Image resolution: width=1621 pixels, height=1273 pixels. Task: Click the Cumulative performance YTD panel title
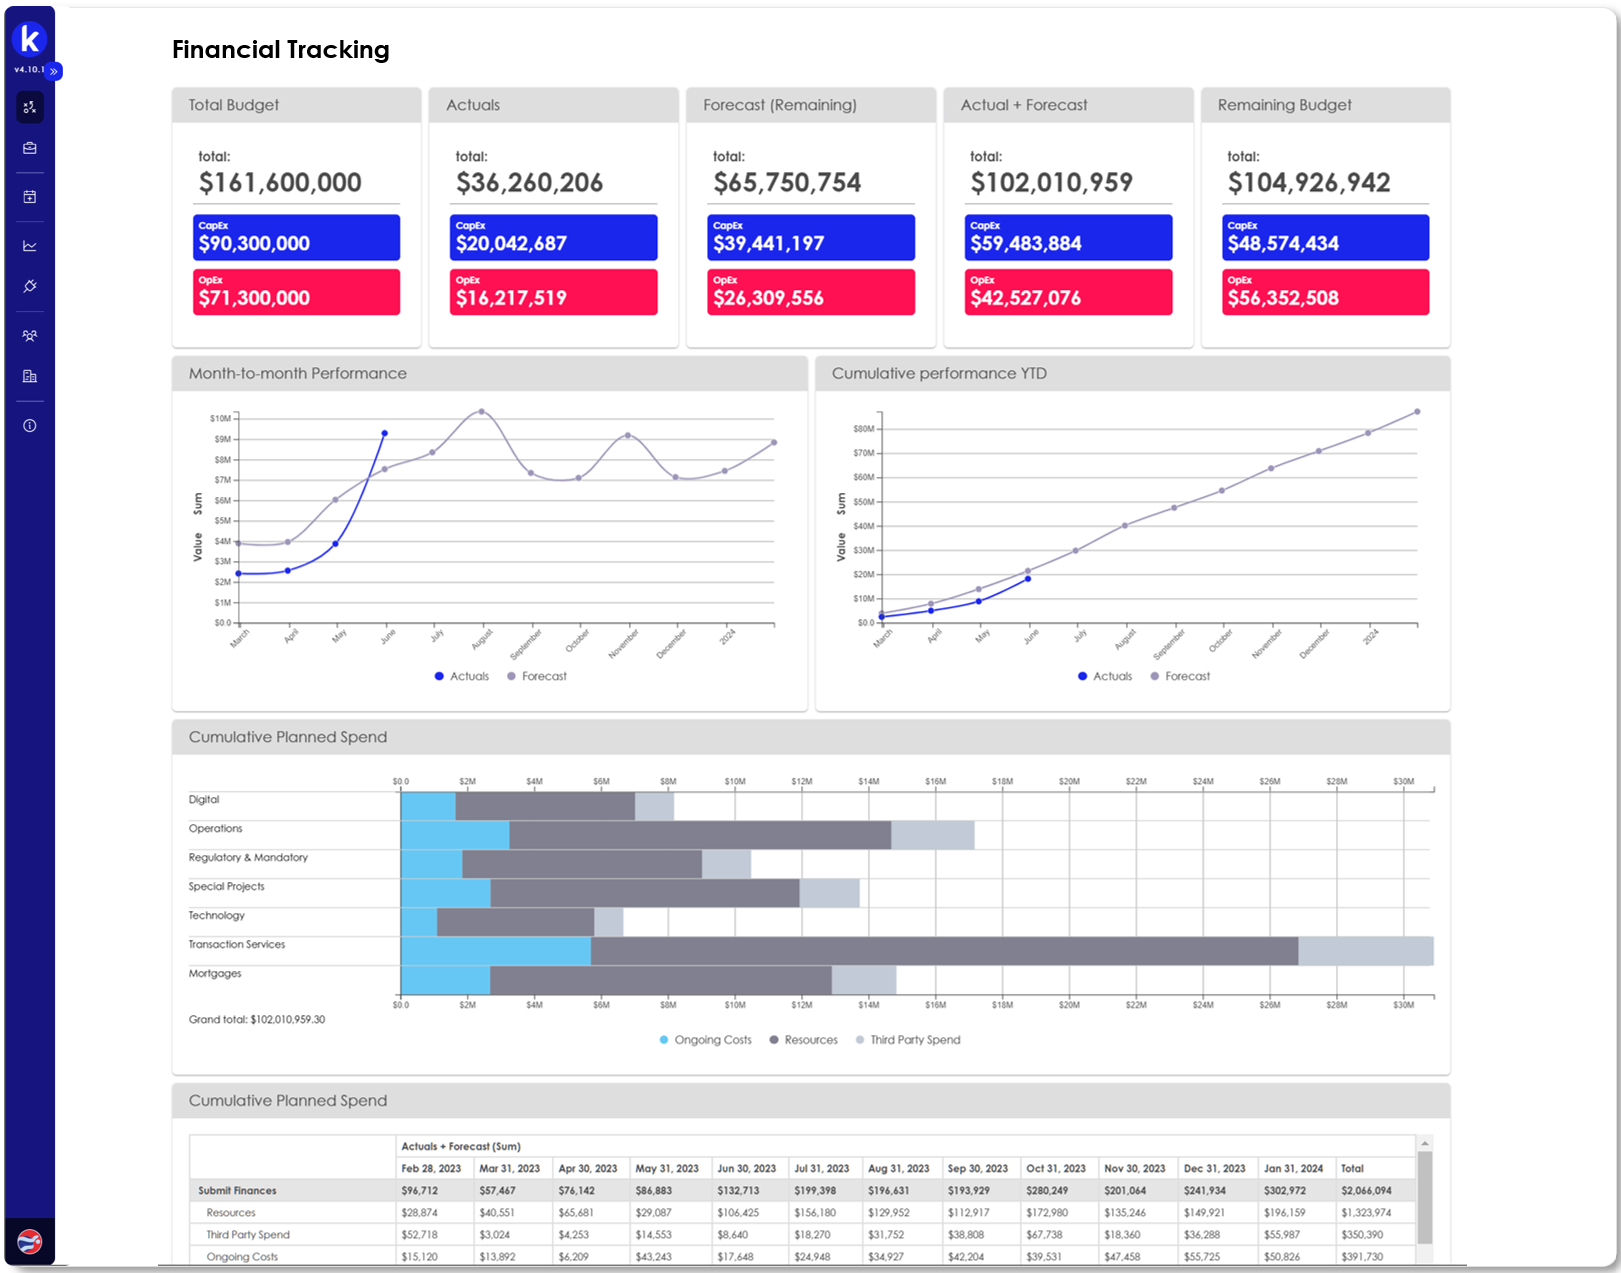point(939,373)
